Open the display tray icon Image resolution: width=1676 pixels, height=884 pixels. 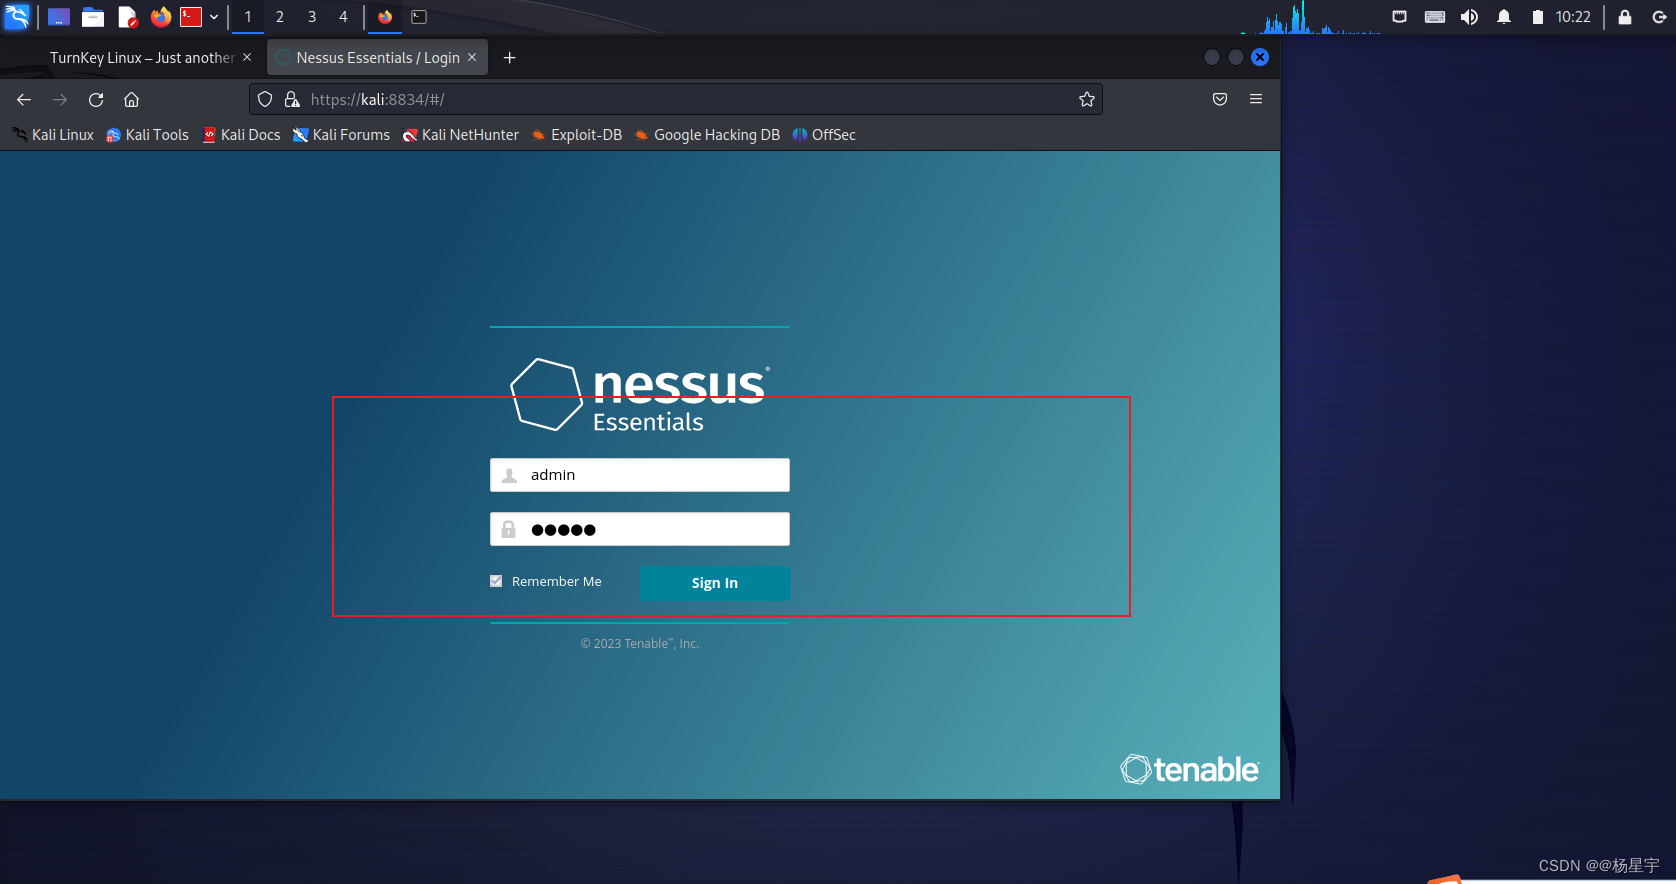(1400, 17)
